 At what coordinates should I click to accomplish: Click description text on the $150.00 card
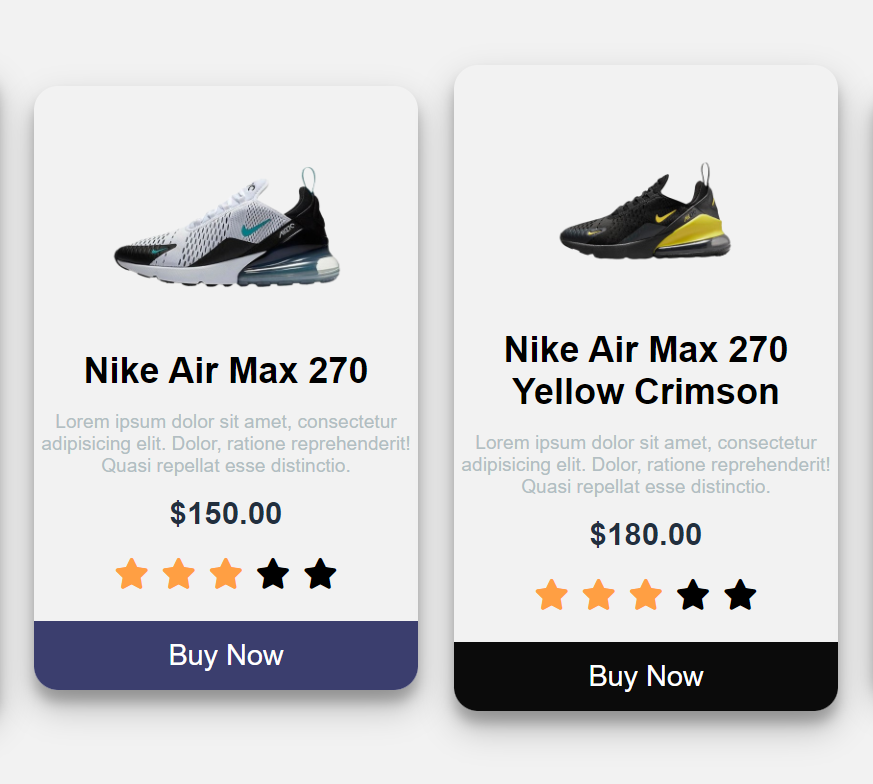(x=226, y=443)
